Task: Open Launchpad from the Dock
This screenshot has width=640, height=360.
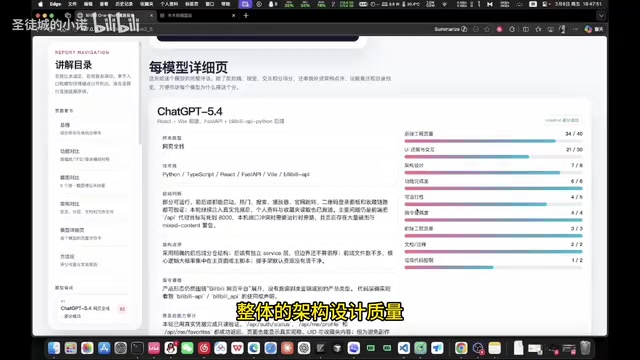Action: pos(71,348)
